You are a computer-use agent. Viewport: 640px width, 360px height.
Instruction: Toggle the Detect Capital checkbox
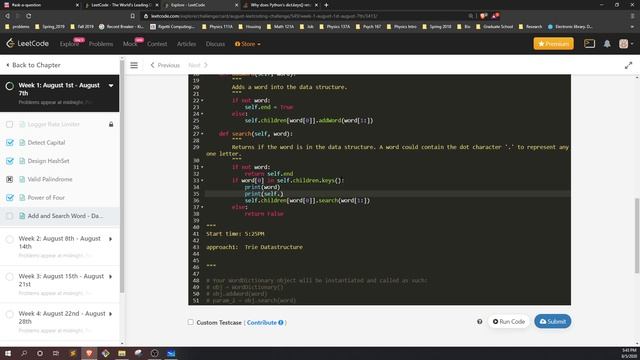pyautogui.click(x=10, y=142)
